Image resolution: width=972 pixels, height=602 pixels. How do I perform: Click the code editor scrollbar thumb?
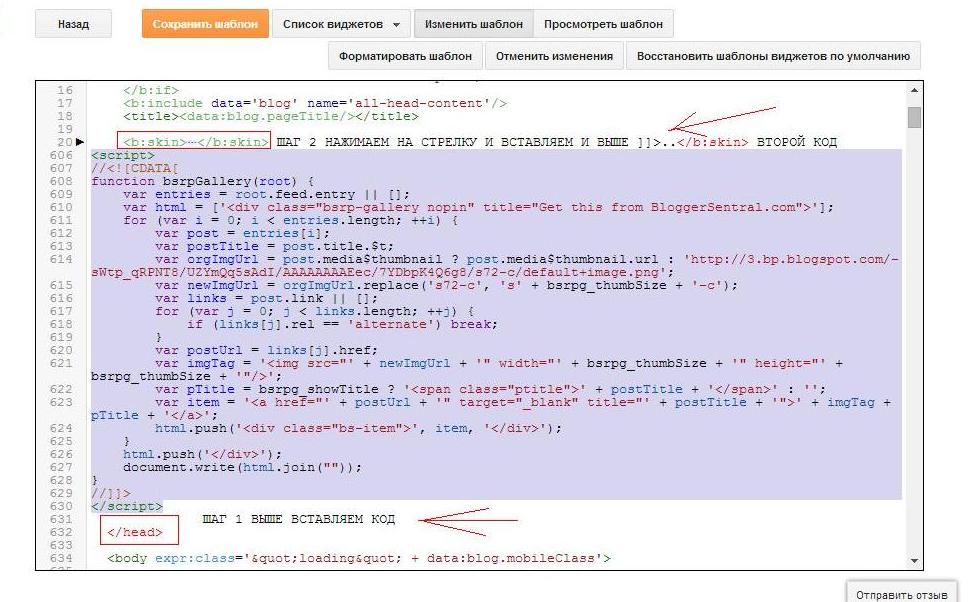click(x=914, y=117)
